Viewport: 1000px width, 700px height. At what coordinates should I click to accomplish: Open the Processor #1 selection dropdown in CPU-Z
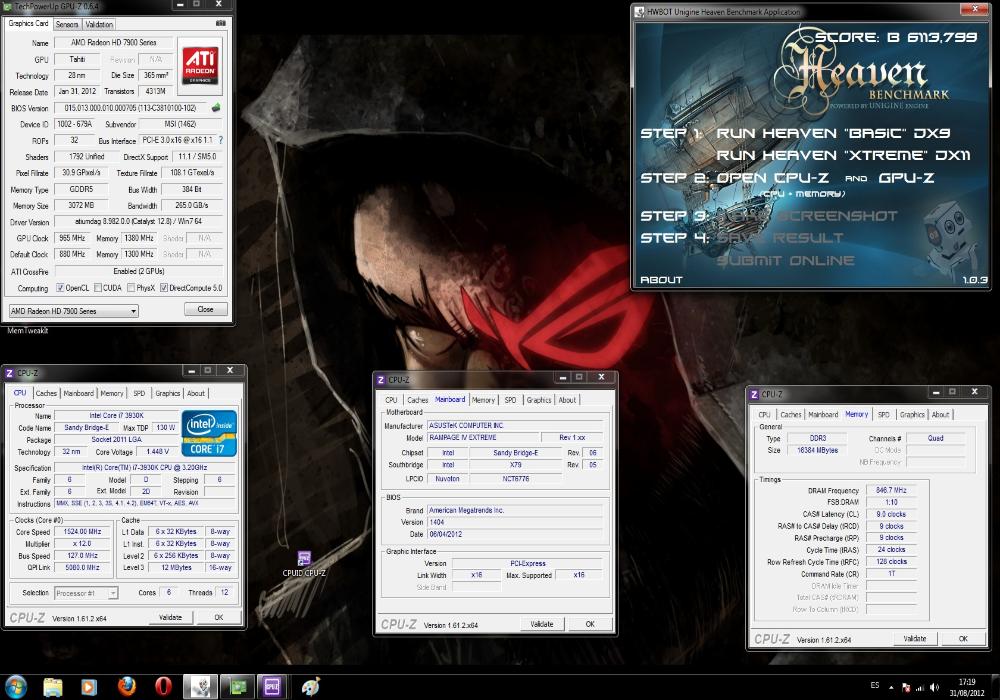click(x=85, y=593)
